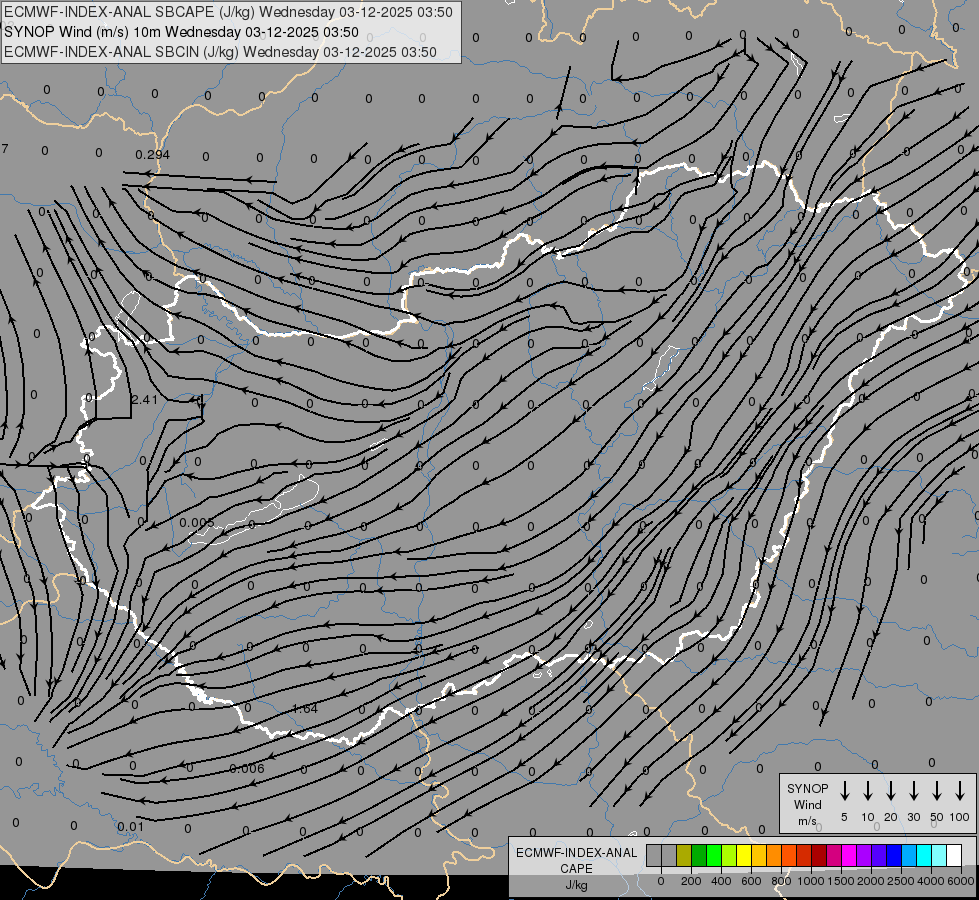Click the SBCAPE title line
The image size is (979, 900).
(x=228, y=12)
